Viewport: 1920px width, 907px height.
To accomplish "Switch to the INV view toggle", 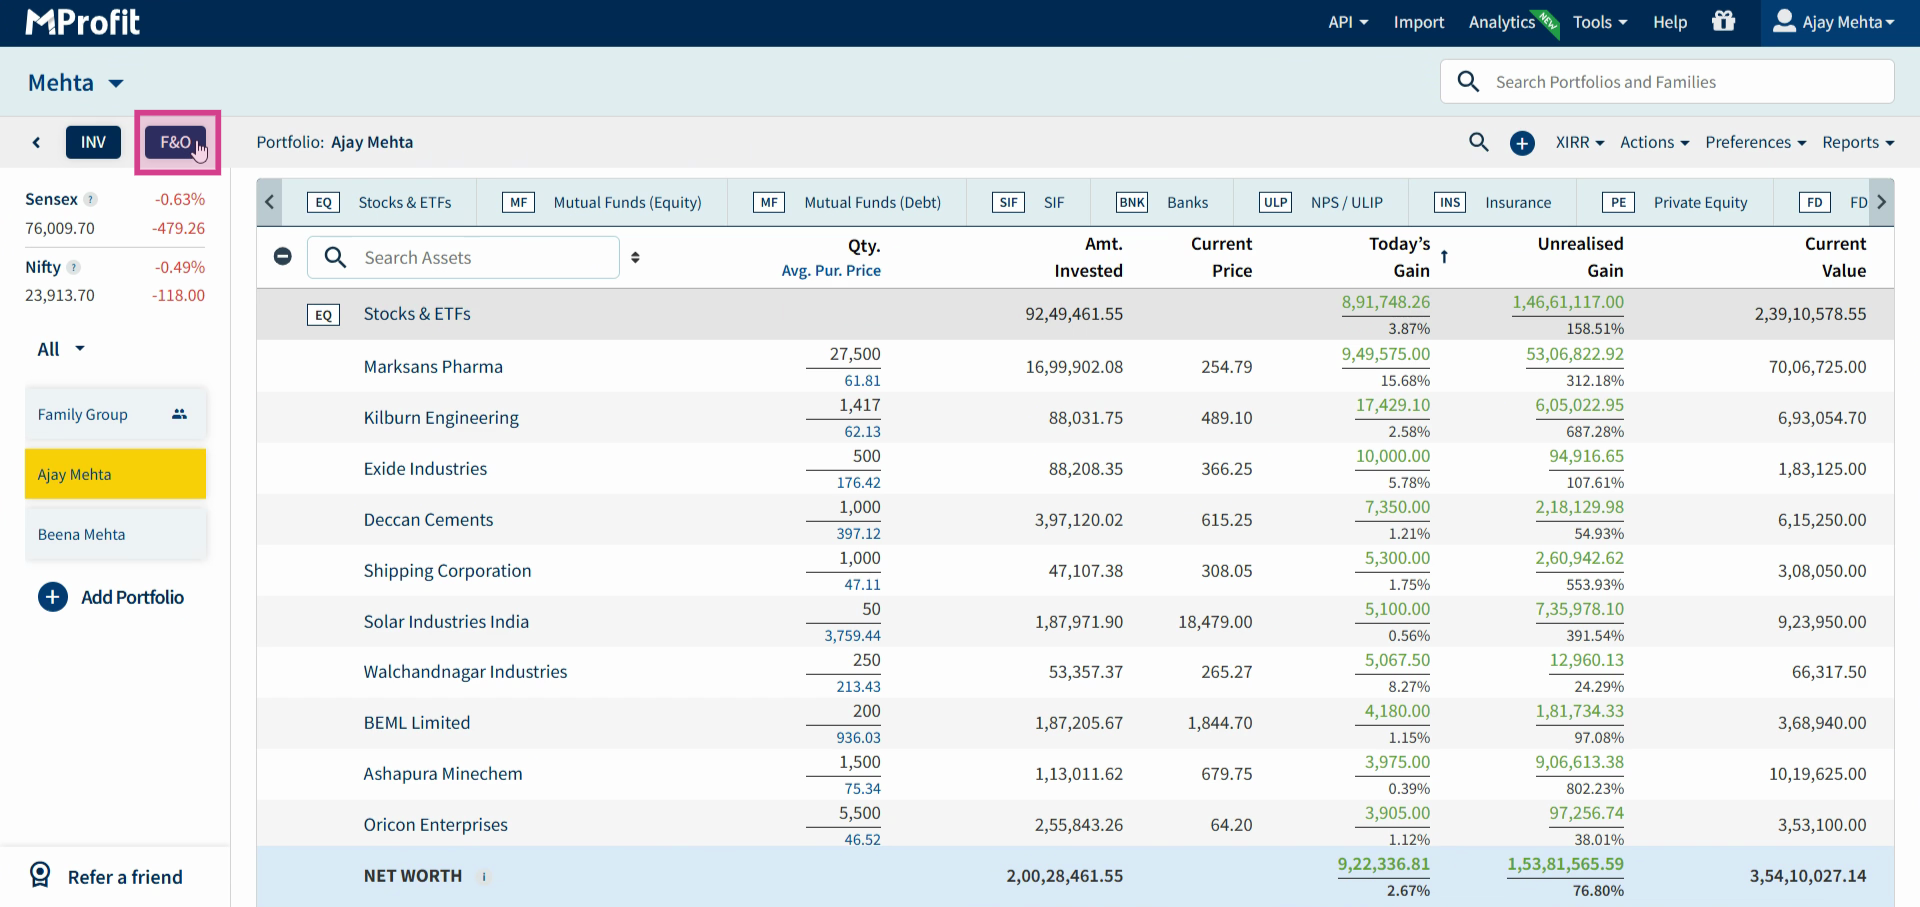I will (93, 142).
